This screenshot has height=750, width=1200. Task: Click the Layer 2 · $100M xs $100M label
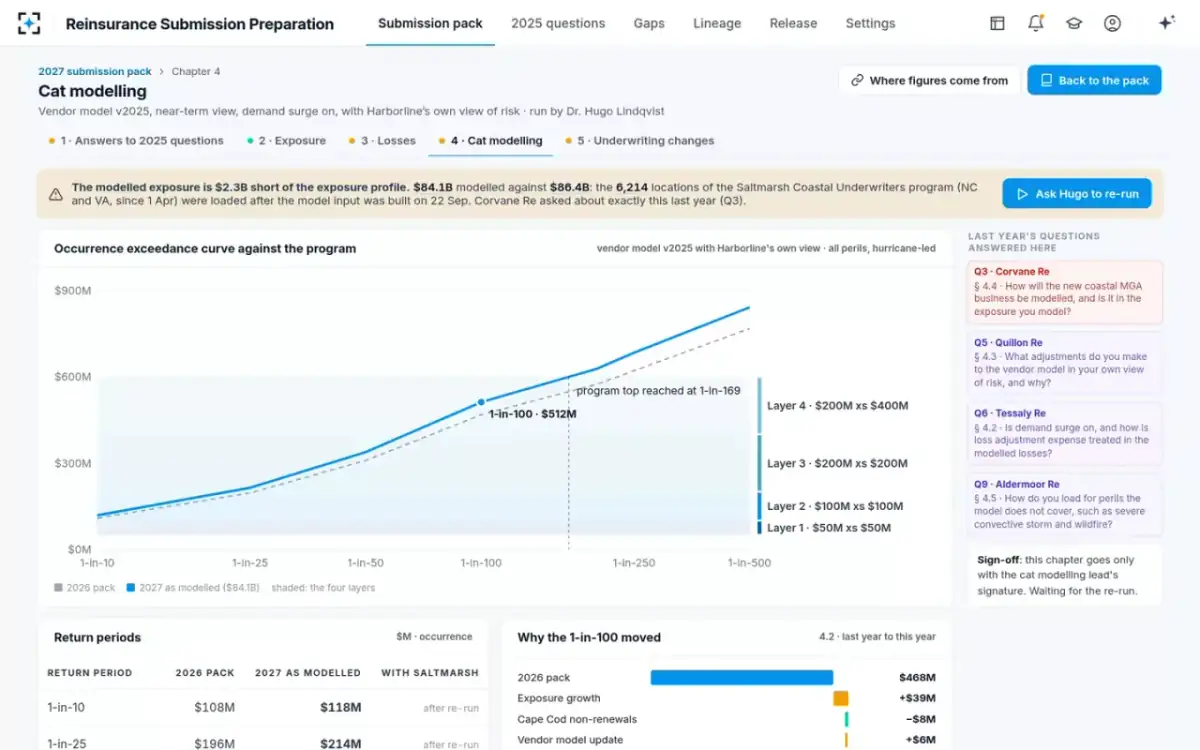click(x=835, y=506)
